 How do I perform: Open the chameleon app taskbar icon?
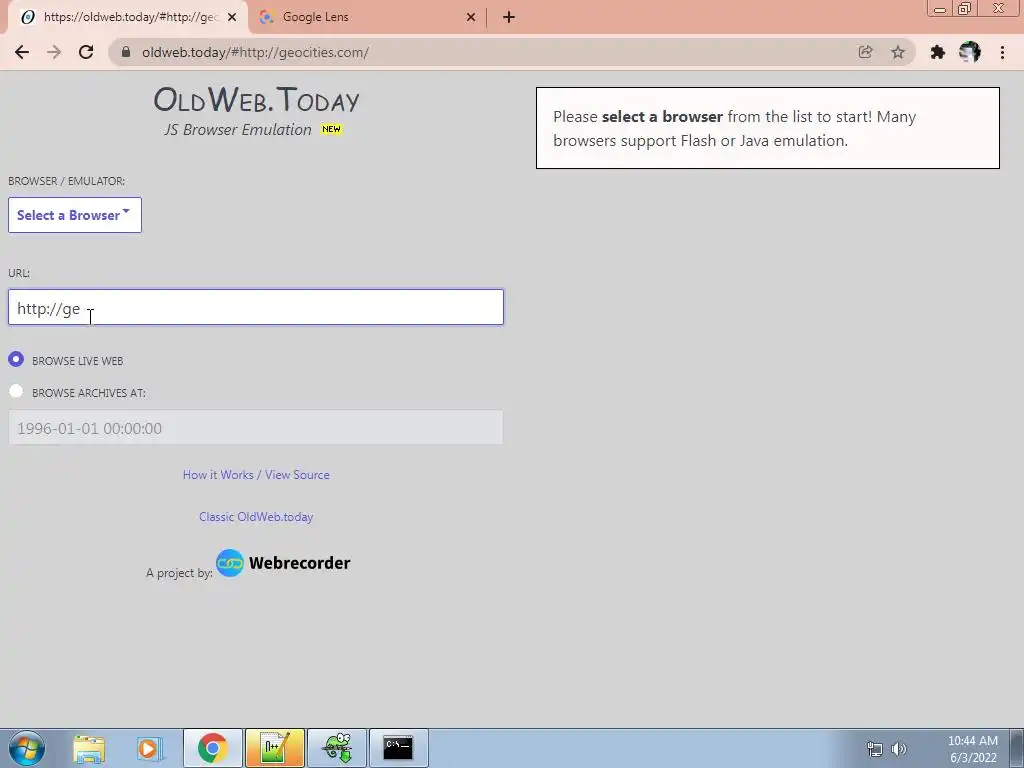(x=337, y=748)
